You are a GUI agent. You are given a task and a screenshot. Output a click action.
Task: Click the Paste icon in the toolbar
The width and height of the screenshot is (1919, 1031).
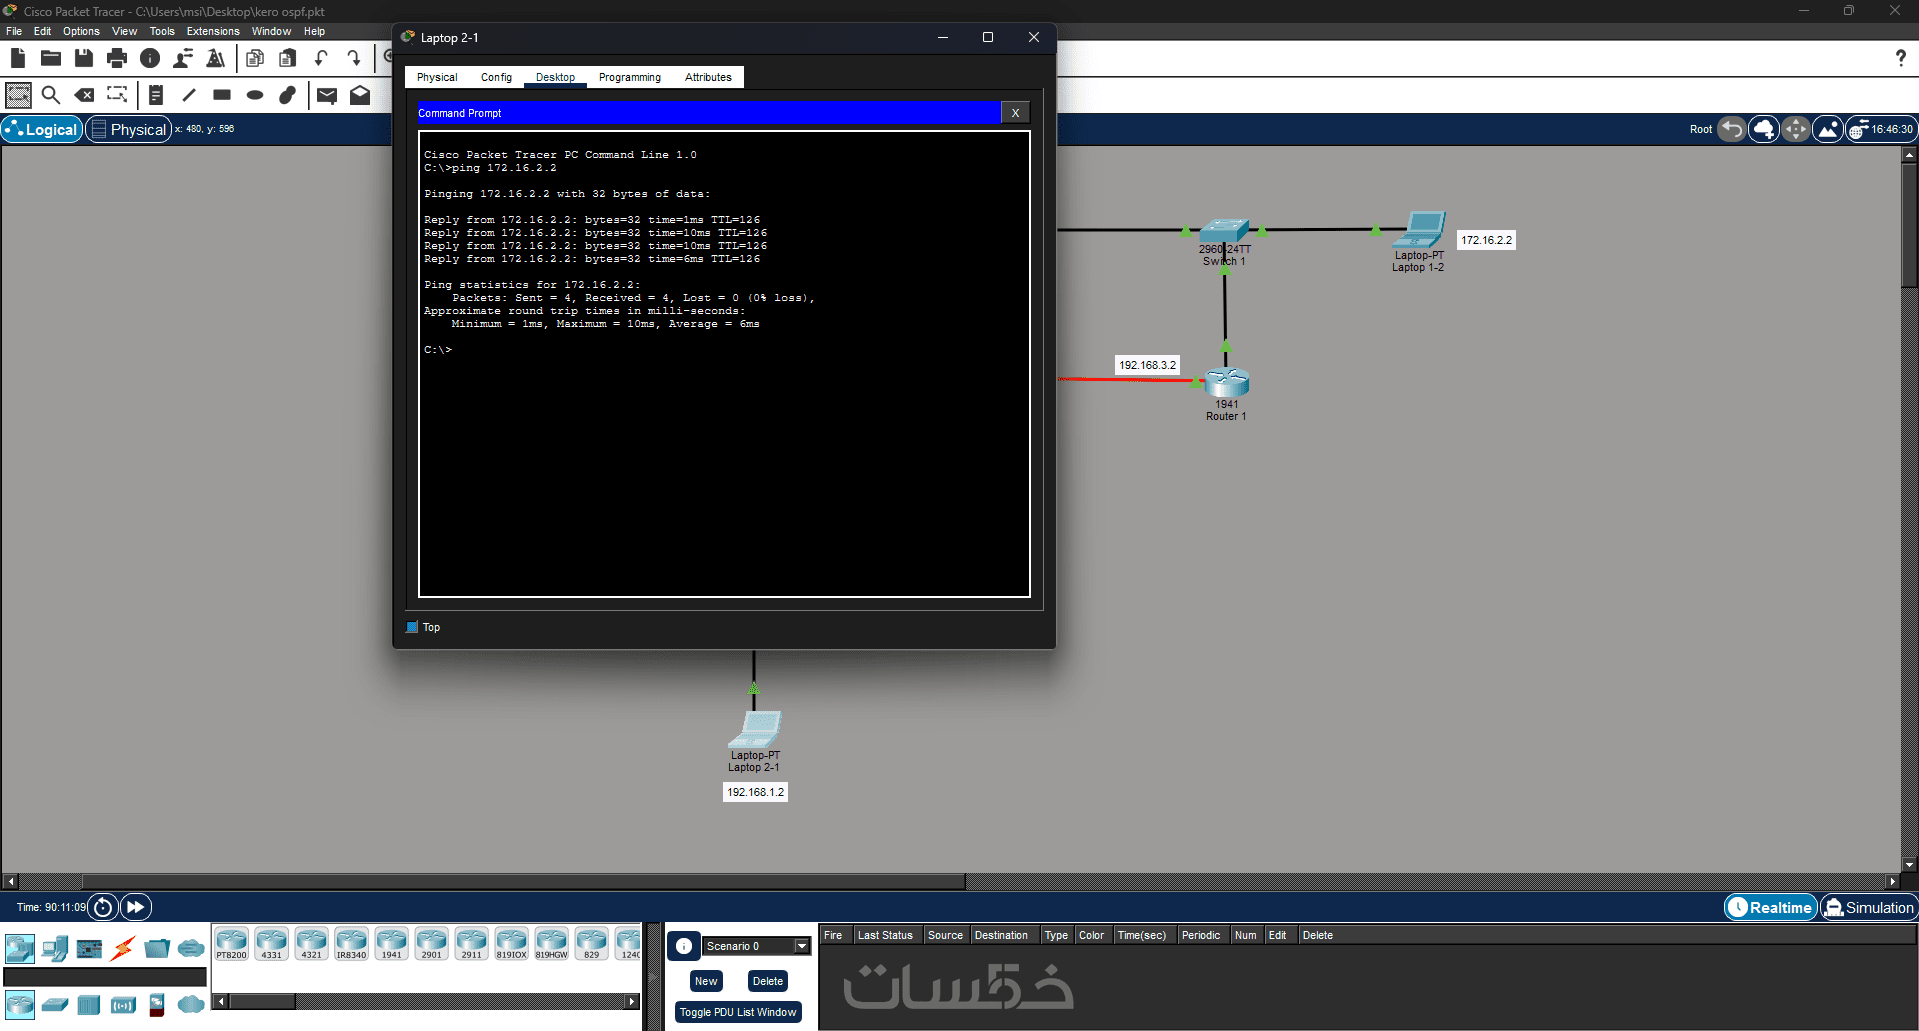pos(288,58)
